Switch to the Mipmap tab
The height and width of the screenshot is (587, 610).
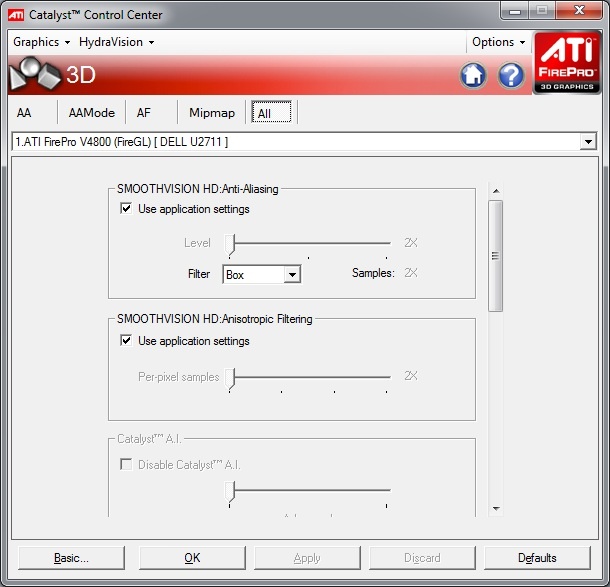point(212,113)
